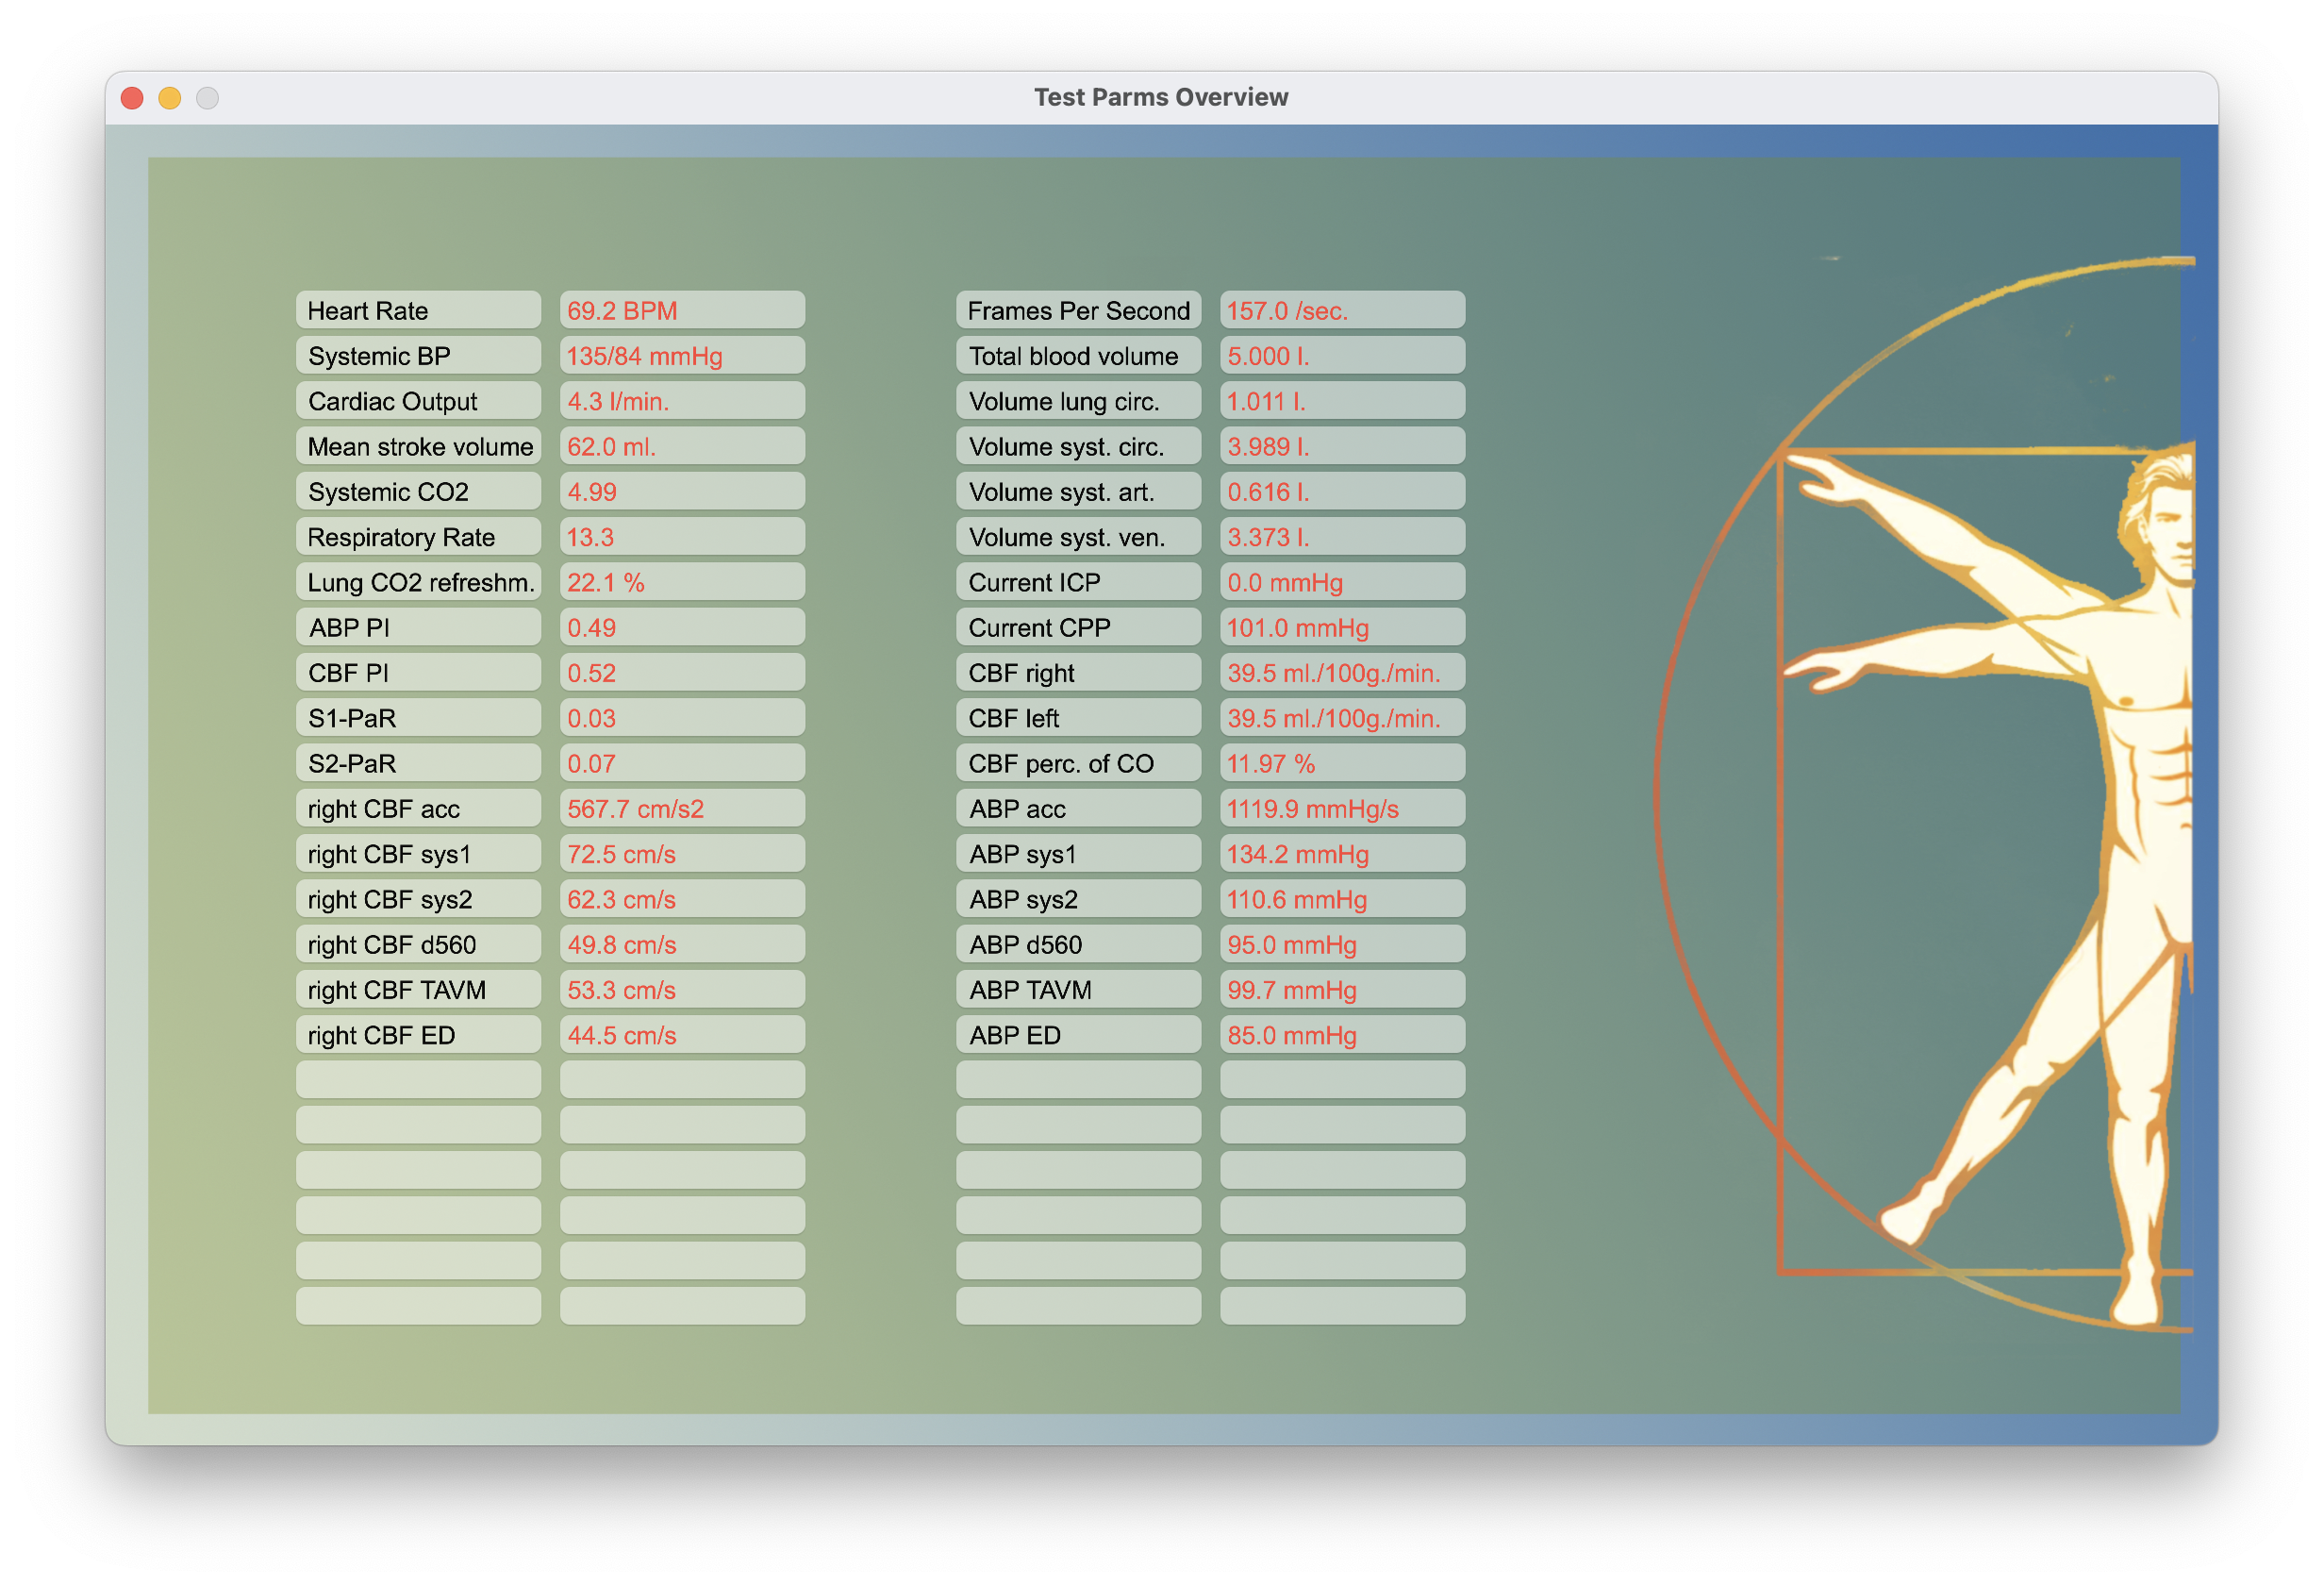This screenshot has height=1585, width=2324.
Task: Click the Current CPP label
Action: click(1078, 627)
